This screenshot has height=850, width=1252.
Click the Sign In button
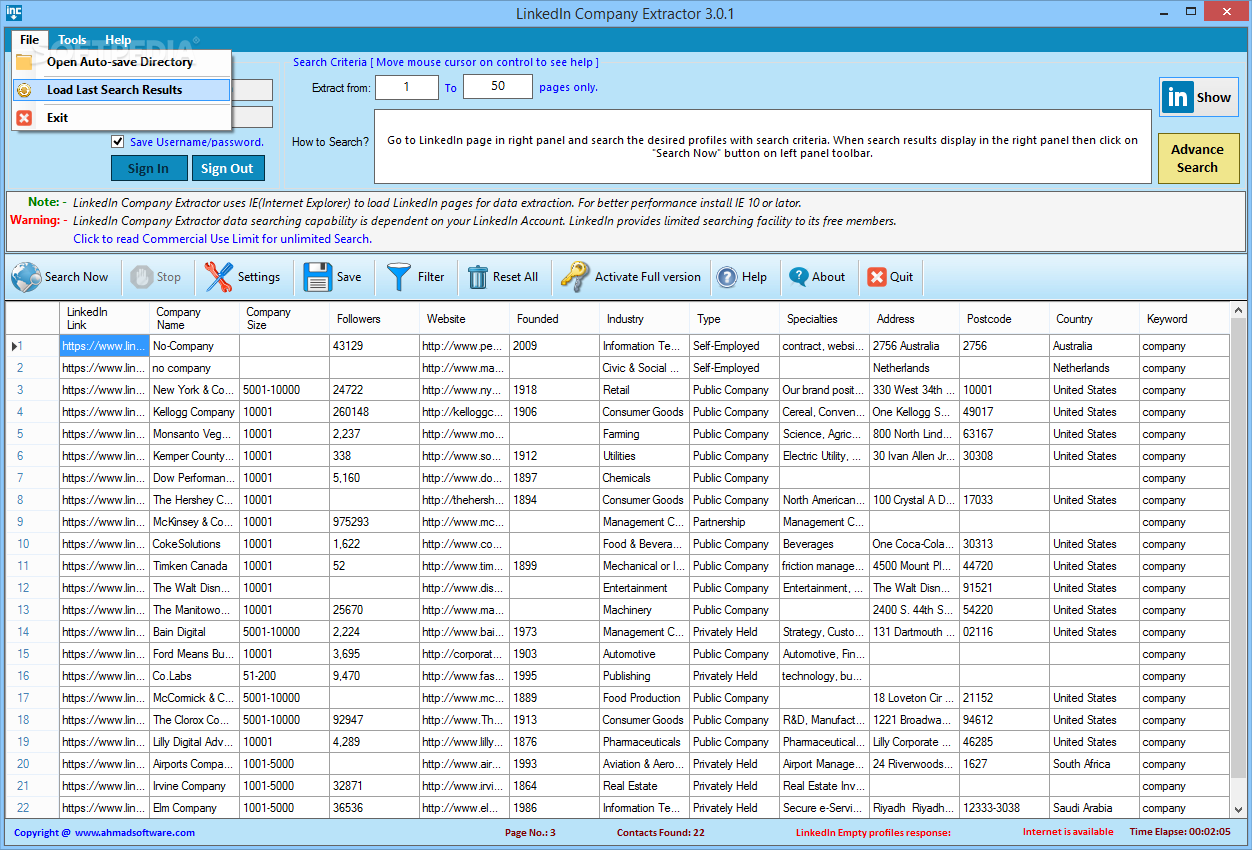click(x=148, y=168)
